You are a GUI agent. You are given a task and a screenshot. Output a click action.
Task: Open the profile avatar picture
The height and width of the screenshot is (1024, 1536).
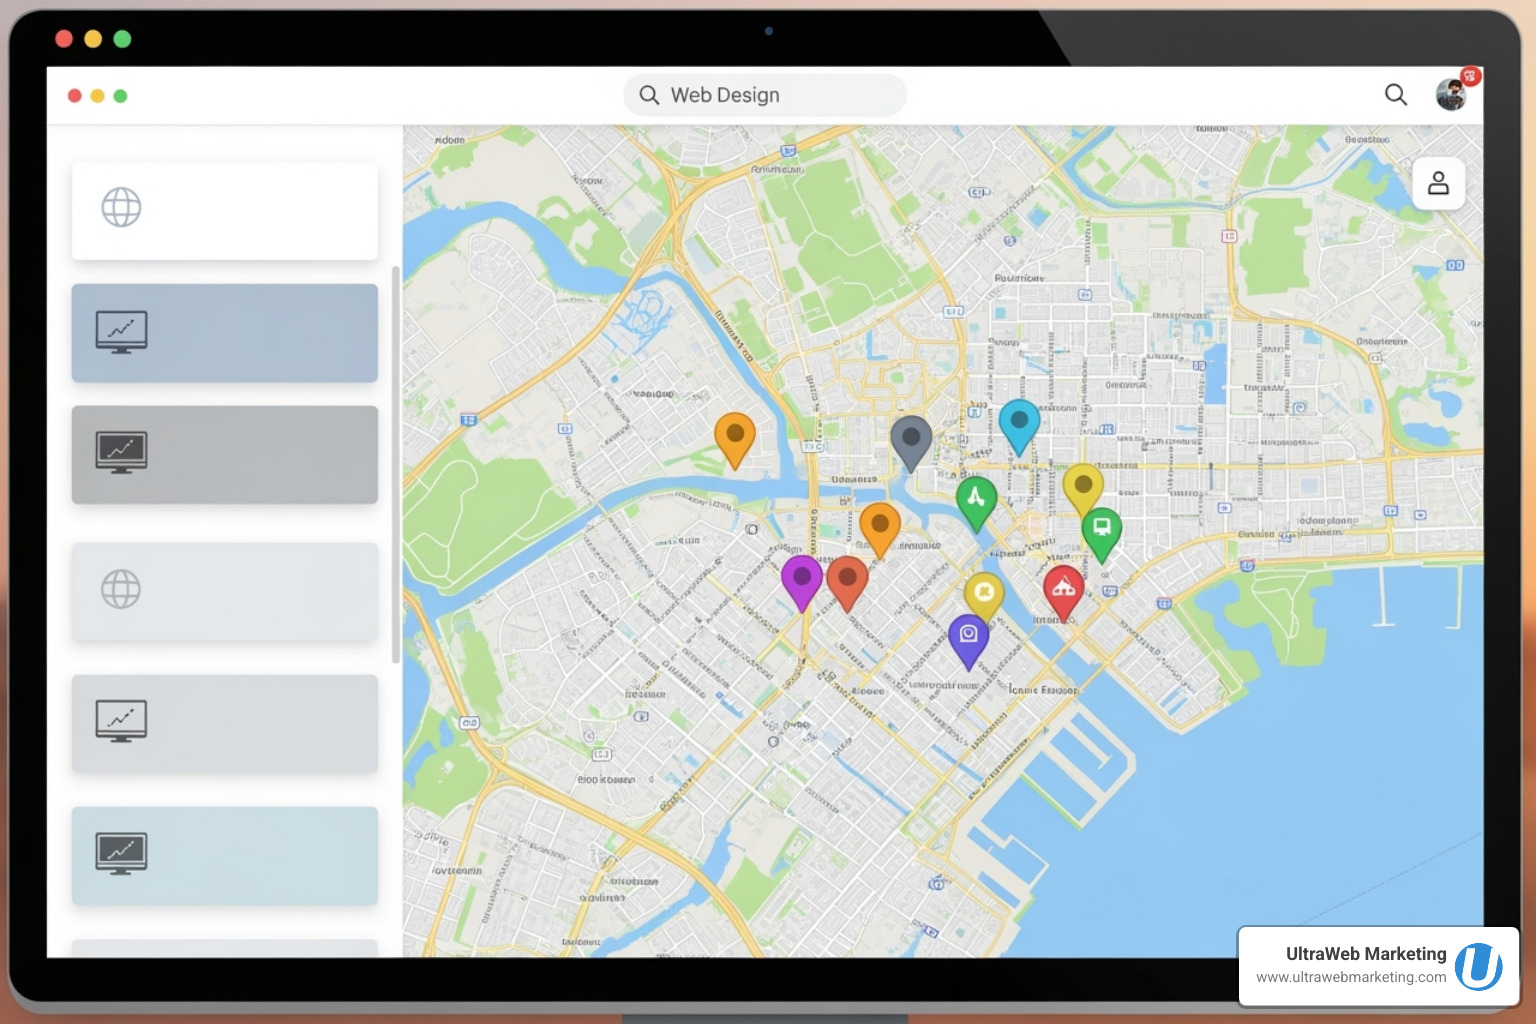[x=1452, y=95]
